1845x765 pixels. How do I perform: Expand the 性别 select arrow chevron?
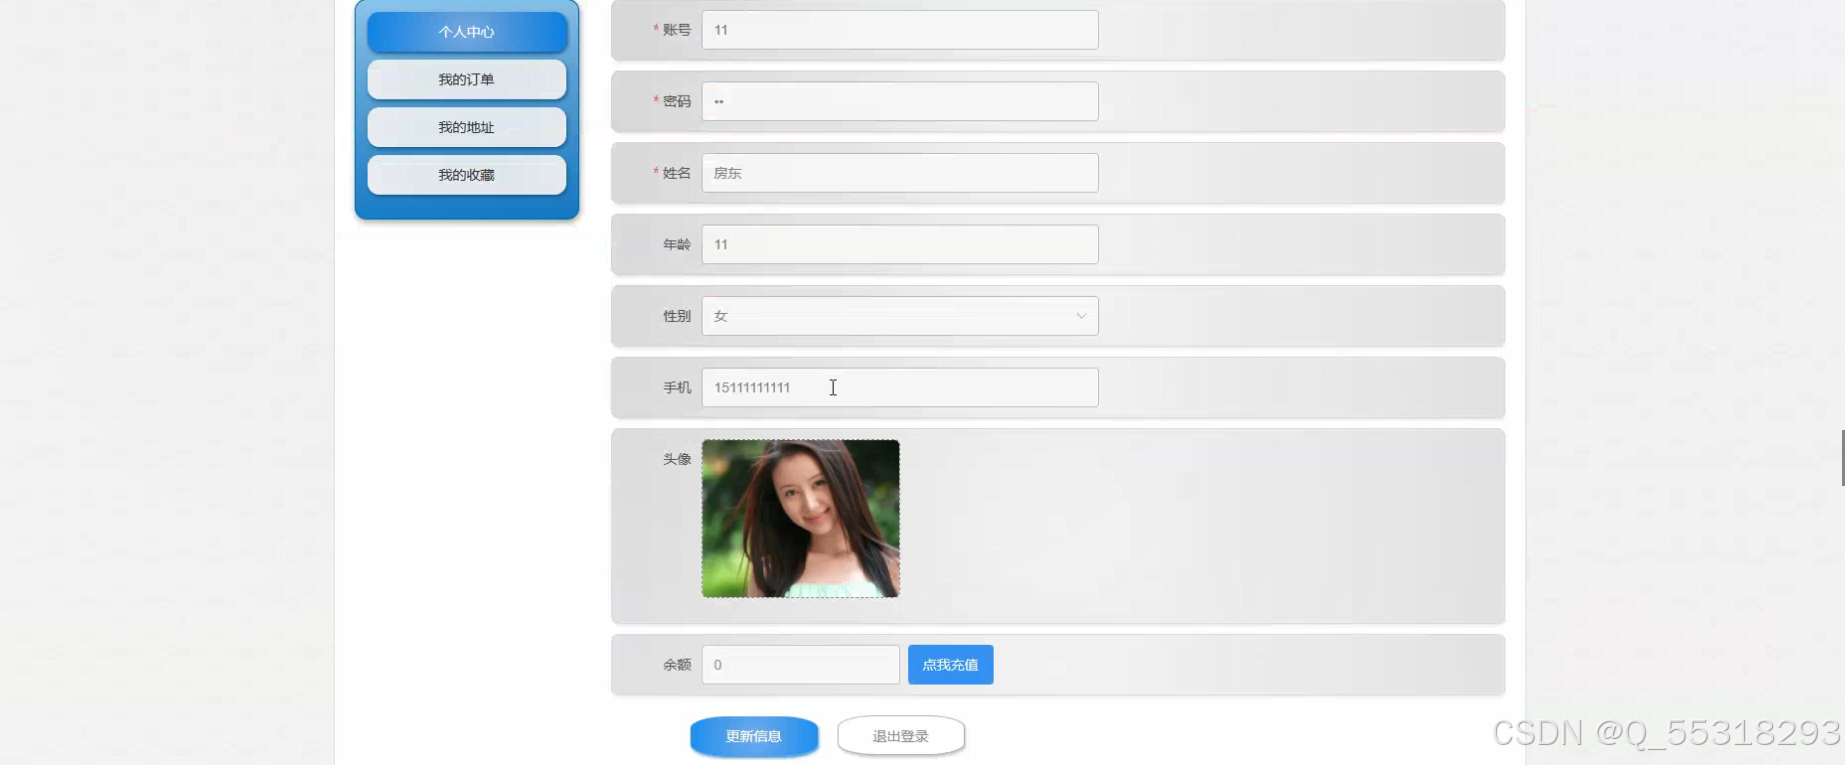(x=1081, y=316)
